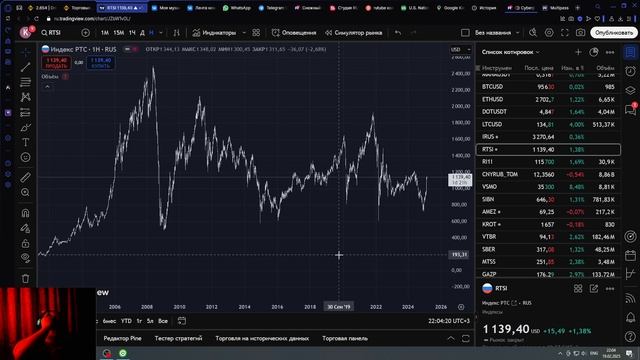Expand the favorite indicators dropdown arrow
This screenshot has width=640, height=360.
[244, 33]
